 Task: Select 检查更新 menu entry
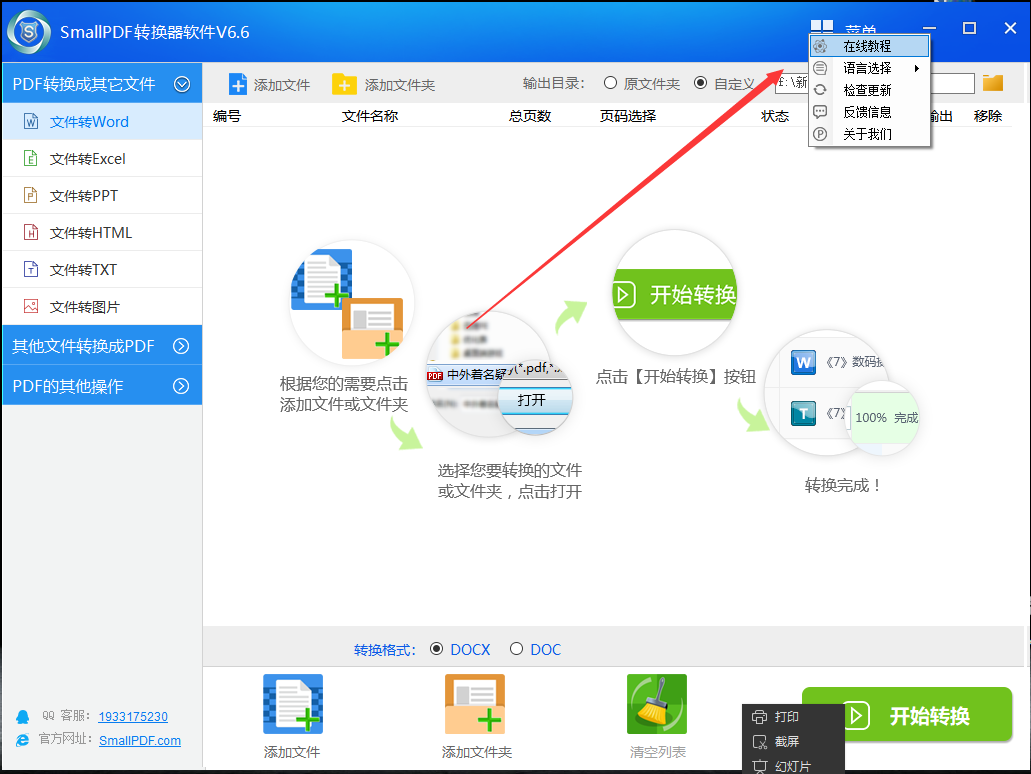[869, 90]
